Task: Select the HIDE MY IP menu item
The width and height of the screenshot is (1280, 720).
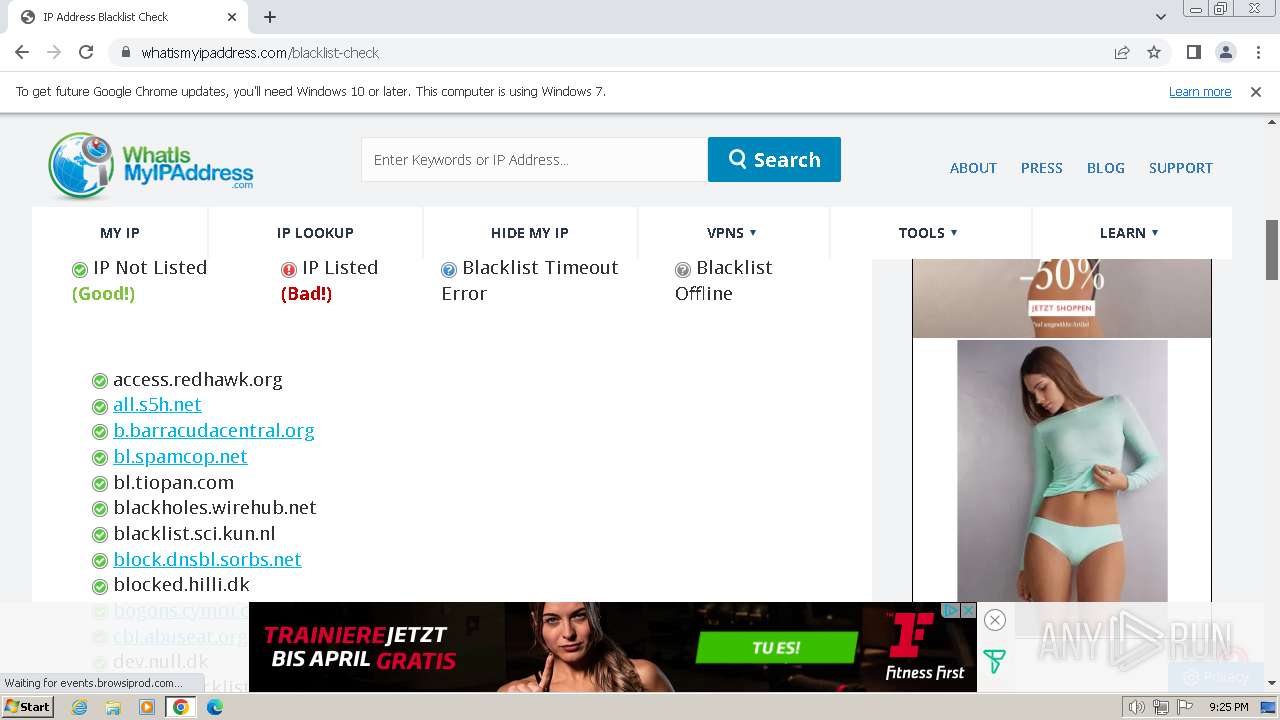Action: click(x=529, y=233)
